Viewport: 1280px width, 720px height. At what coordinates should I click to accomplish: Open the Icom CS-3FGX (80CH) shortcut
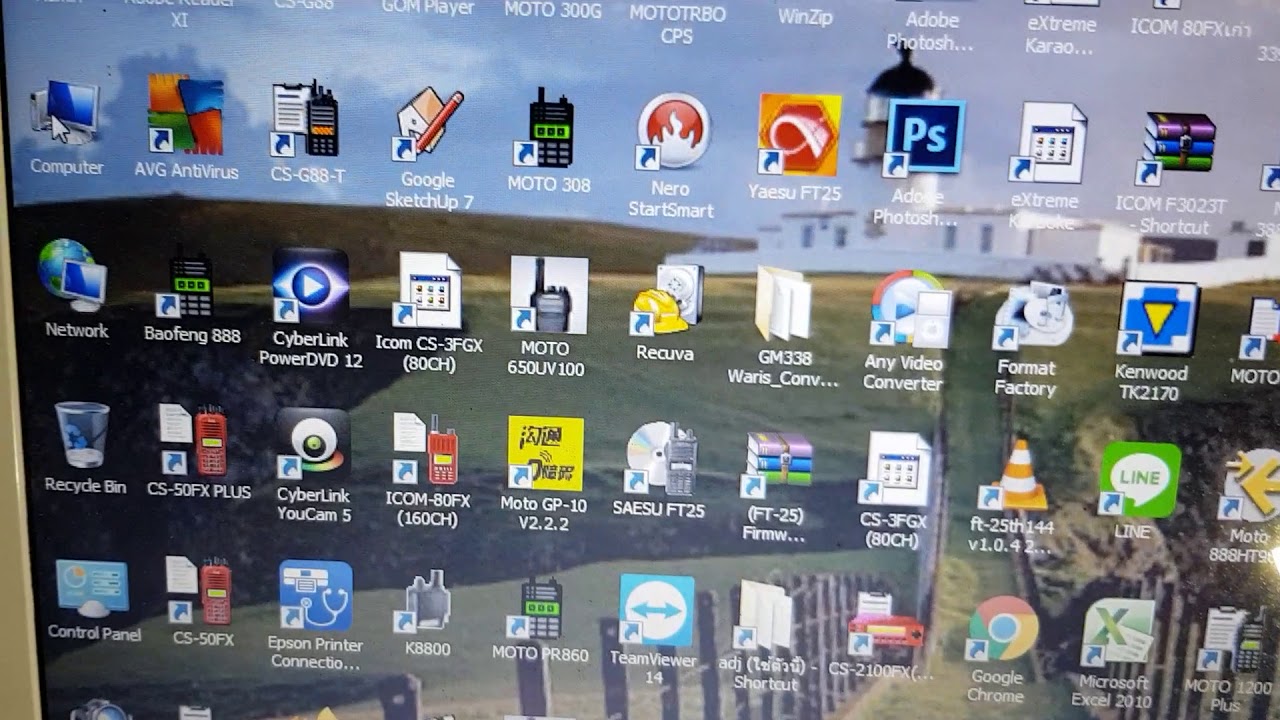coord(430,291)
